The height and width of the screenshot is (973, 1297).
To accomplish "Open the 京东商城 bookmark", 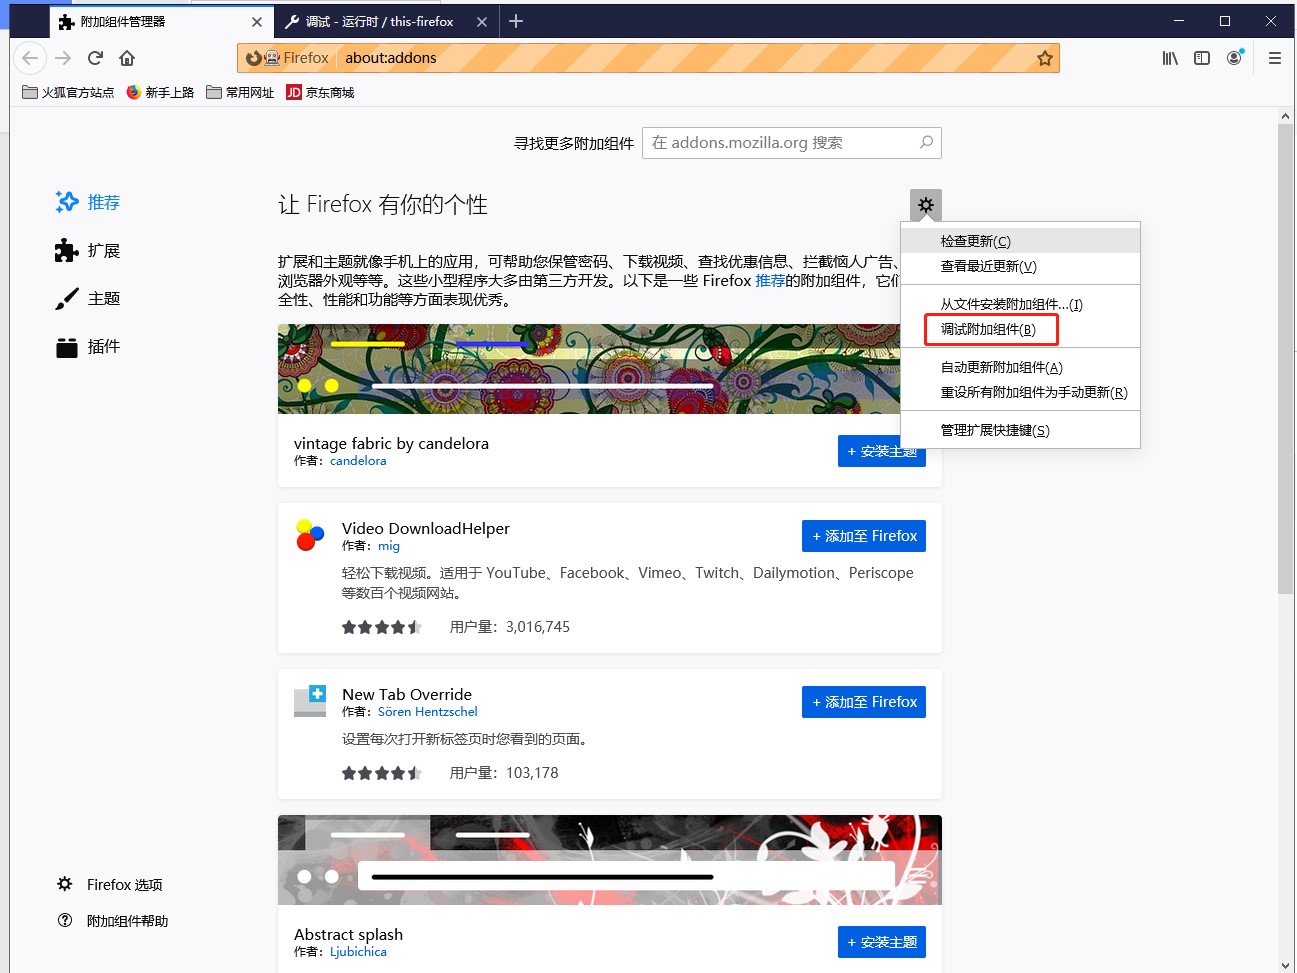I will tap(320, 92).
